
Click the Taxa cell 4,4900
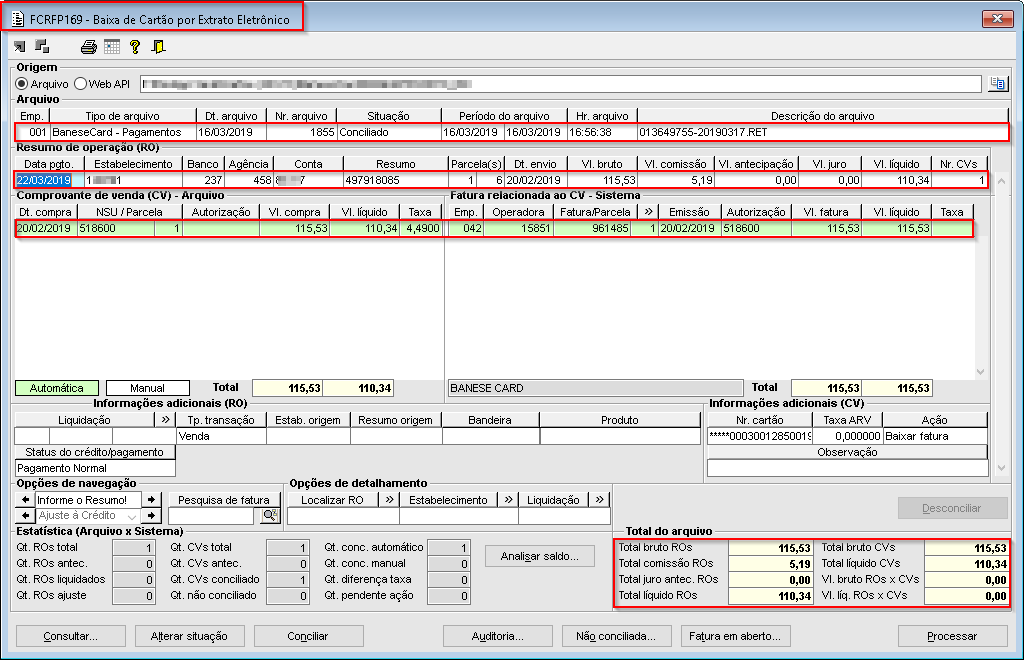point(422,228)
